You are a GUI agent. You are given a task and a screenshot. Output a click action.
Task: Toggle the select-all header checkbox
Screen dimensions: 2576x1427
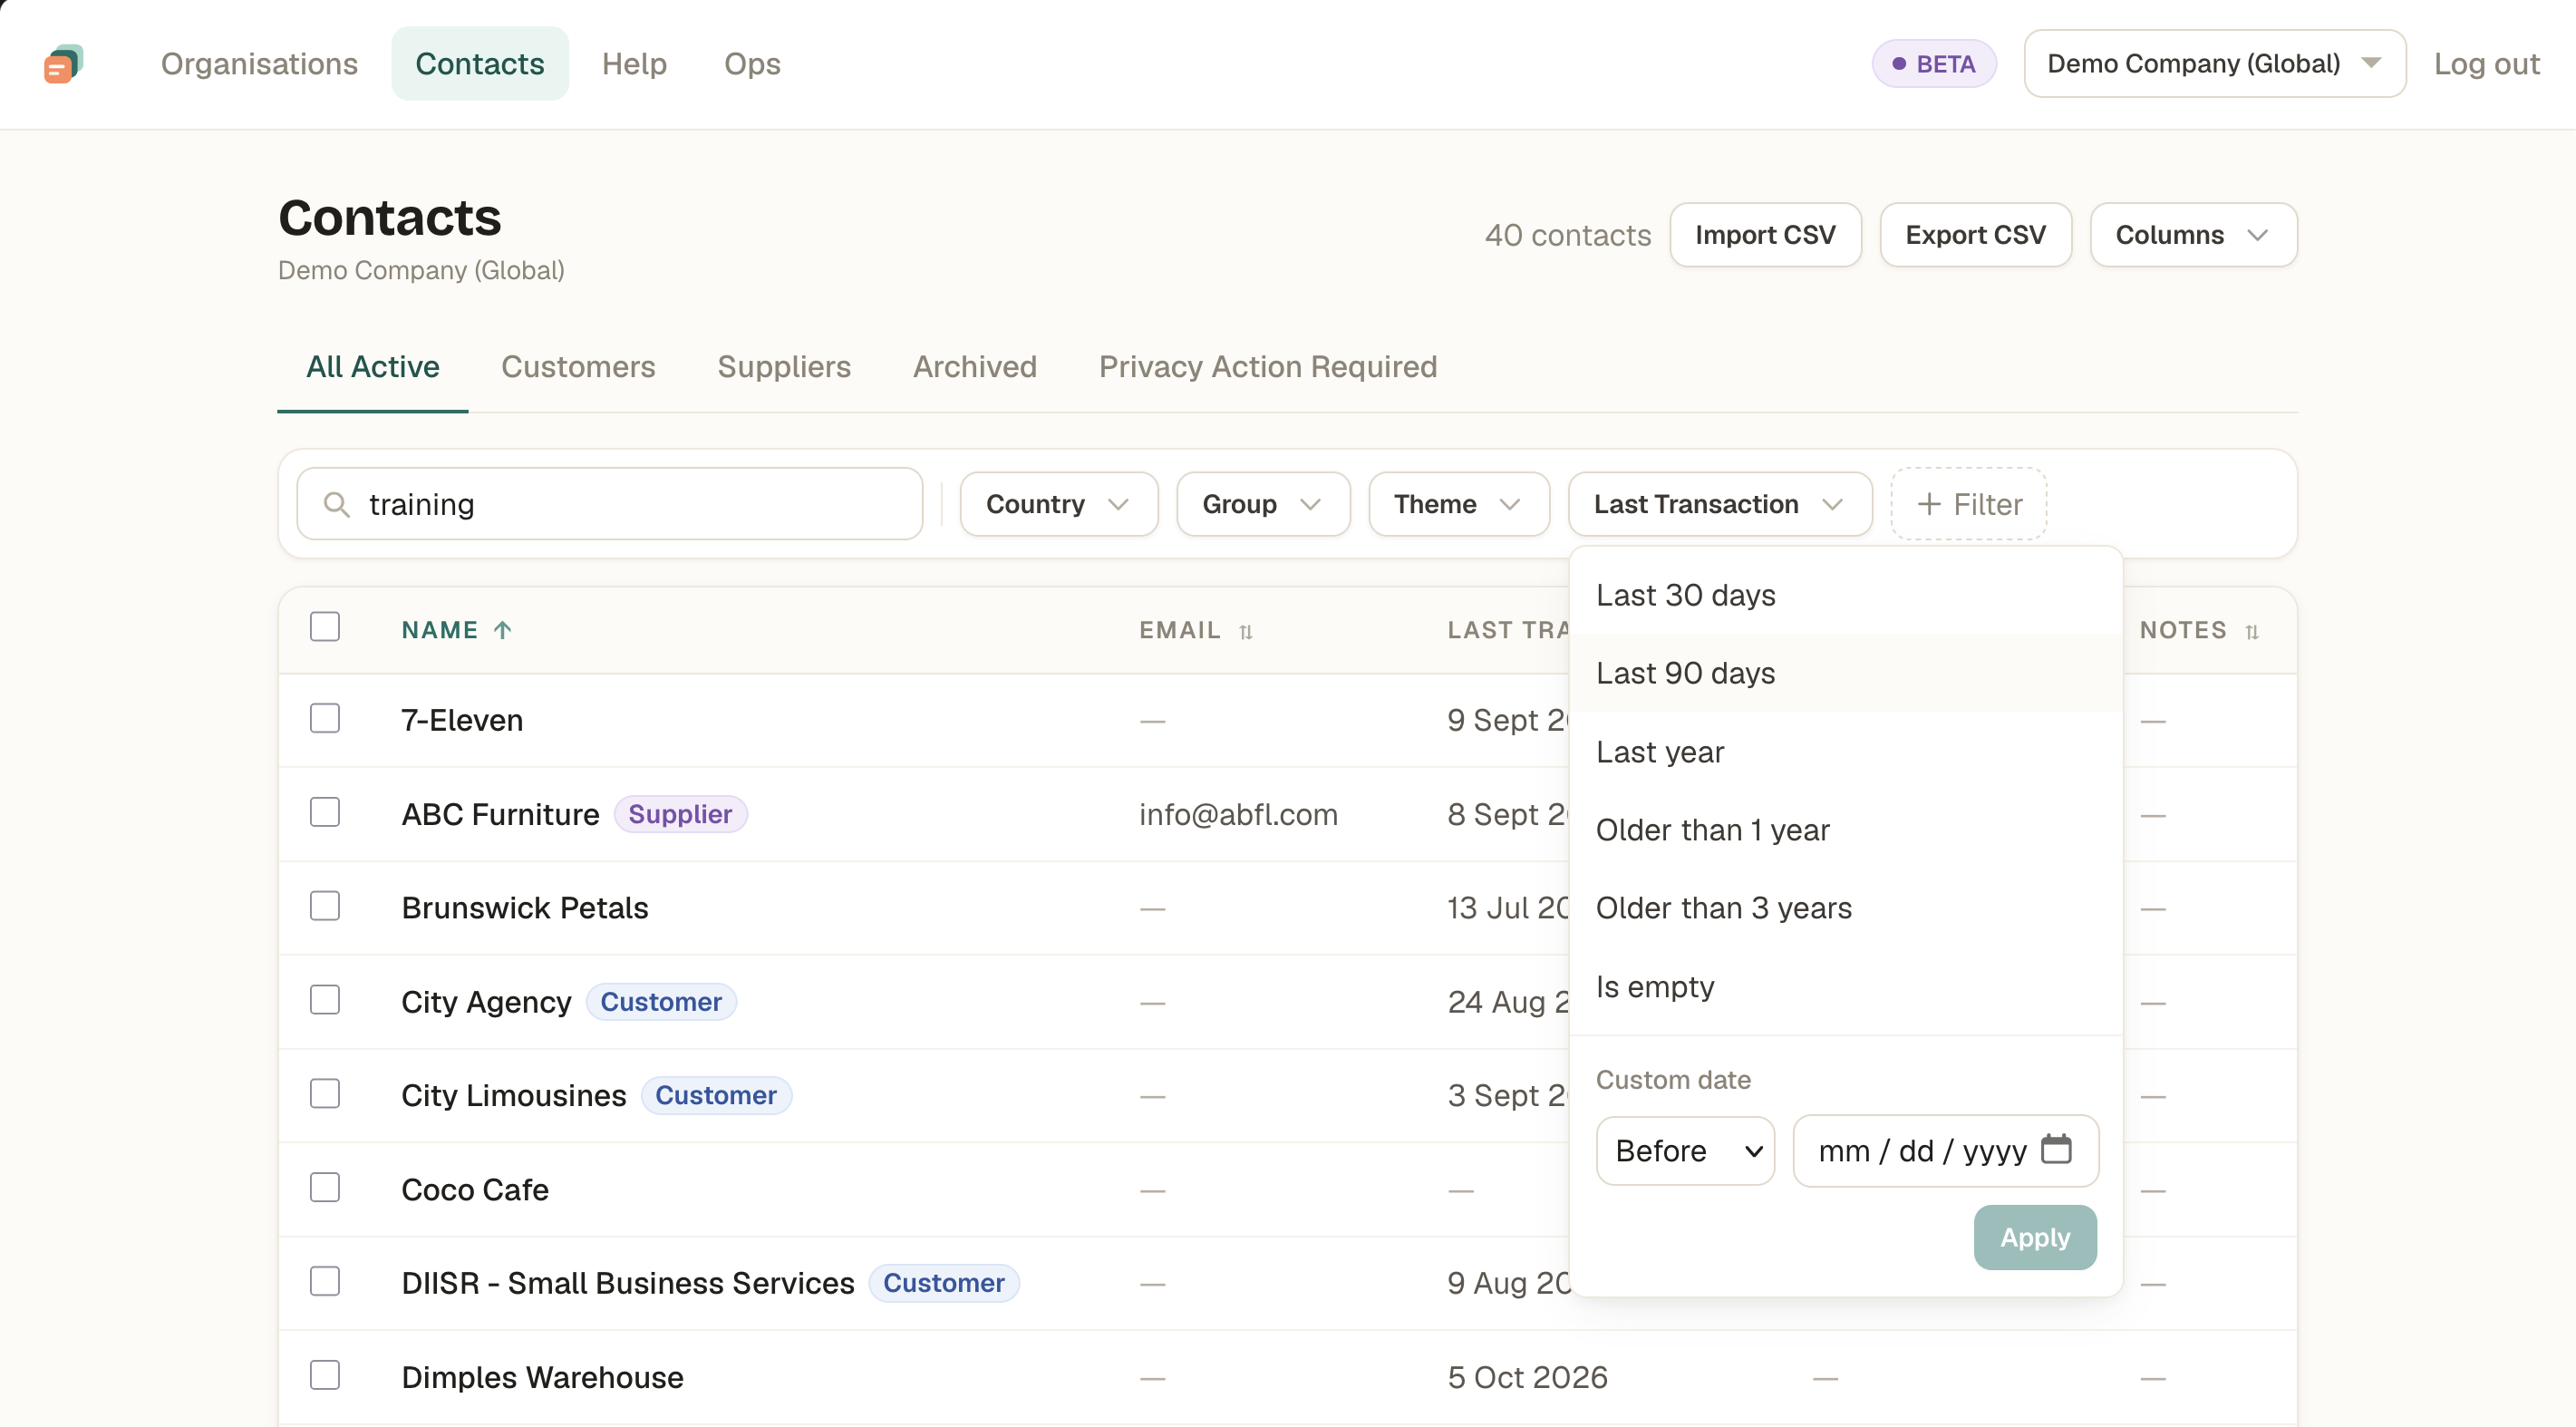[x=325, y=627]
